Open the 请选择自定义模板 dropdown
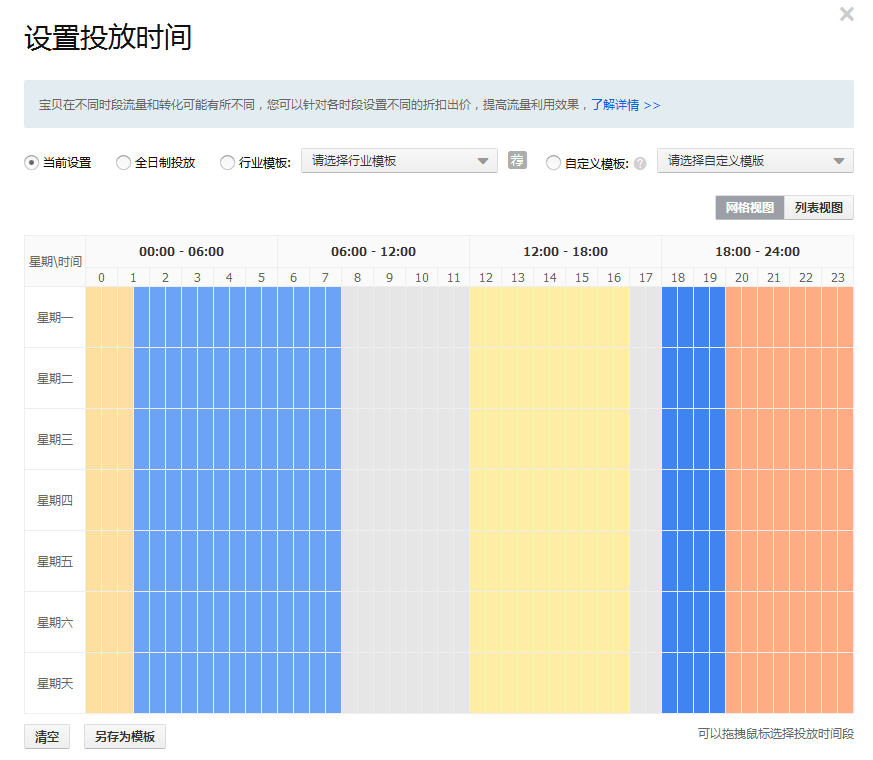Image resolution: width=873 pixels, height=760 pixels. pos(754,160)
